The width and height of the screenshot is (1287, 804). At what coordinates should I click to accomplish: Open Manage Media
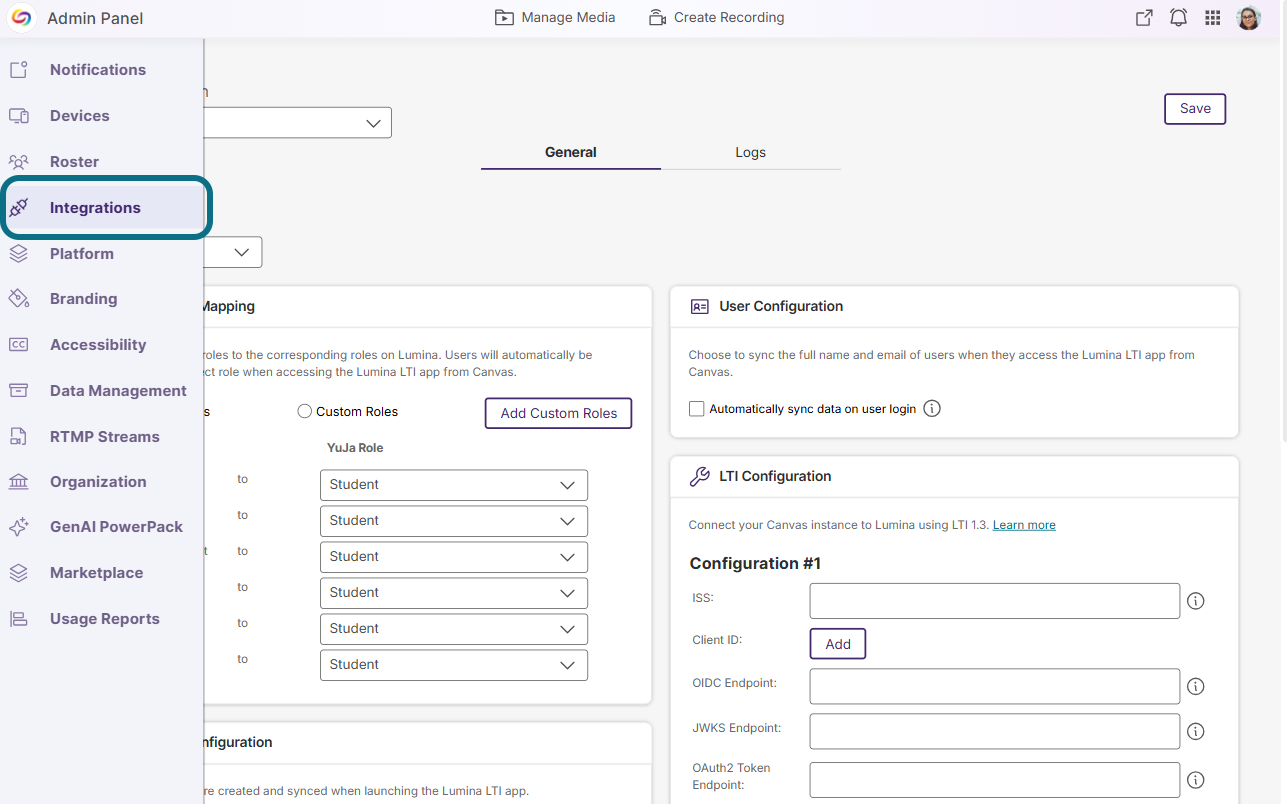(x=555, y=17)
